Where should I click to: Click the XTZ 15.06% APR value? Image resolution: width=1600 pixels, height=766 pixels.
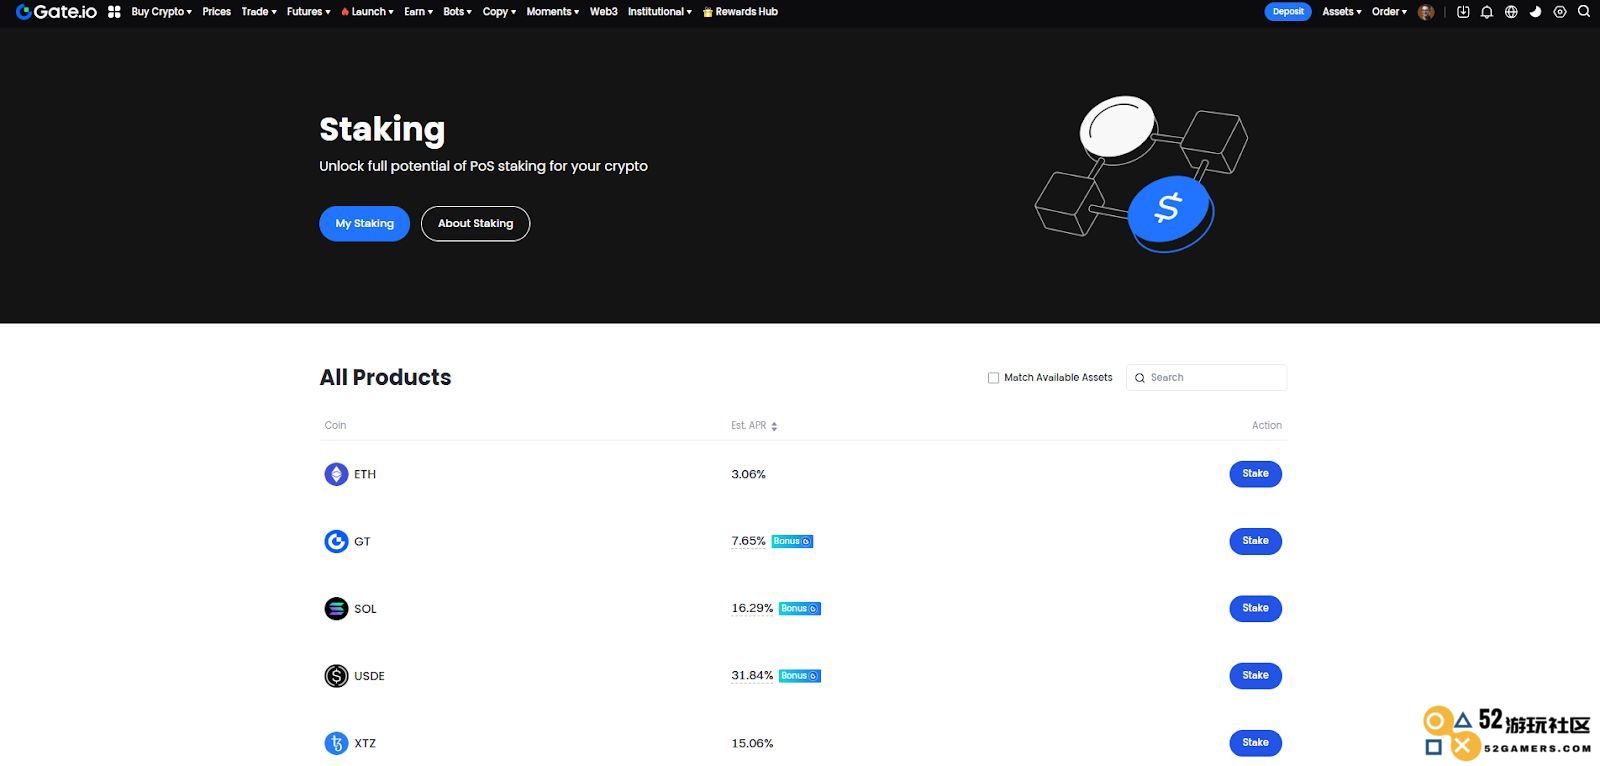click(x=752, y=743)
